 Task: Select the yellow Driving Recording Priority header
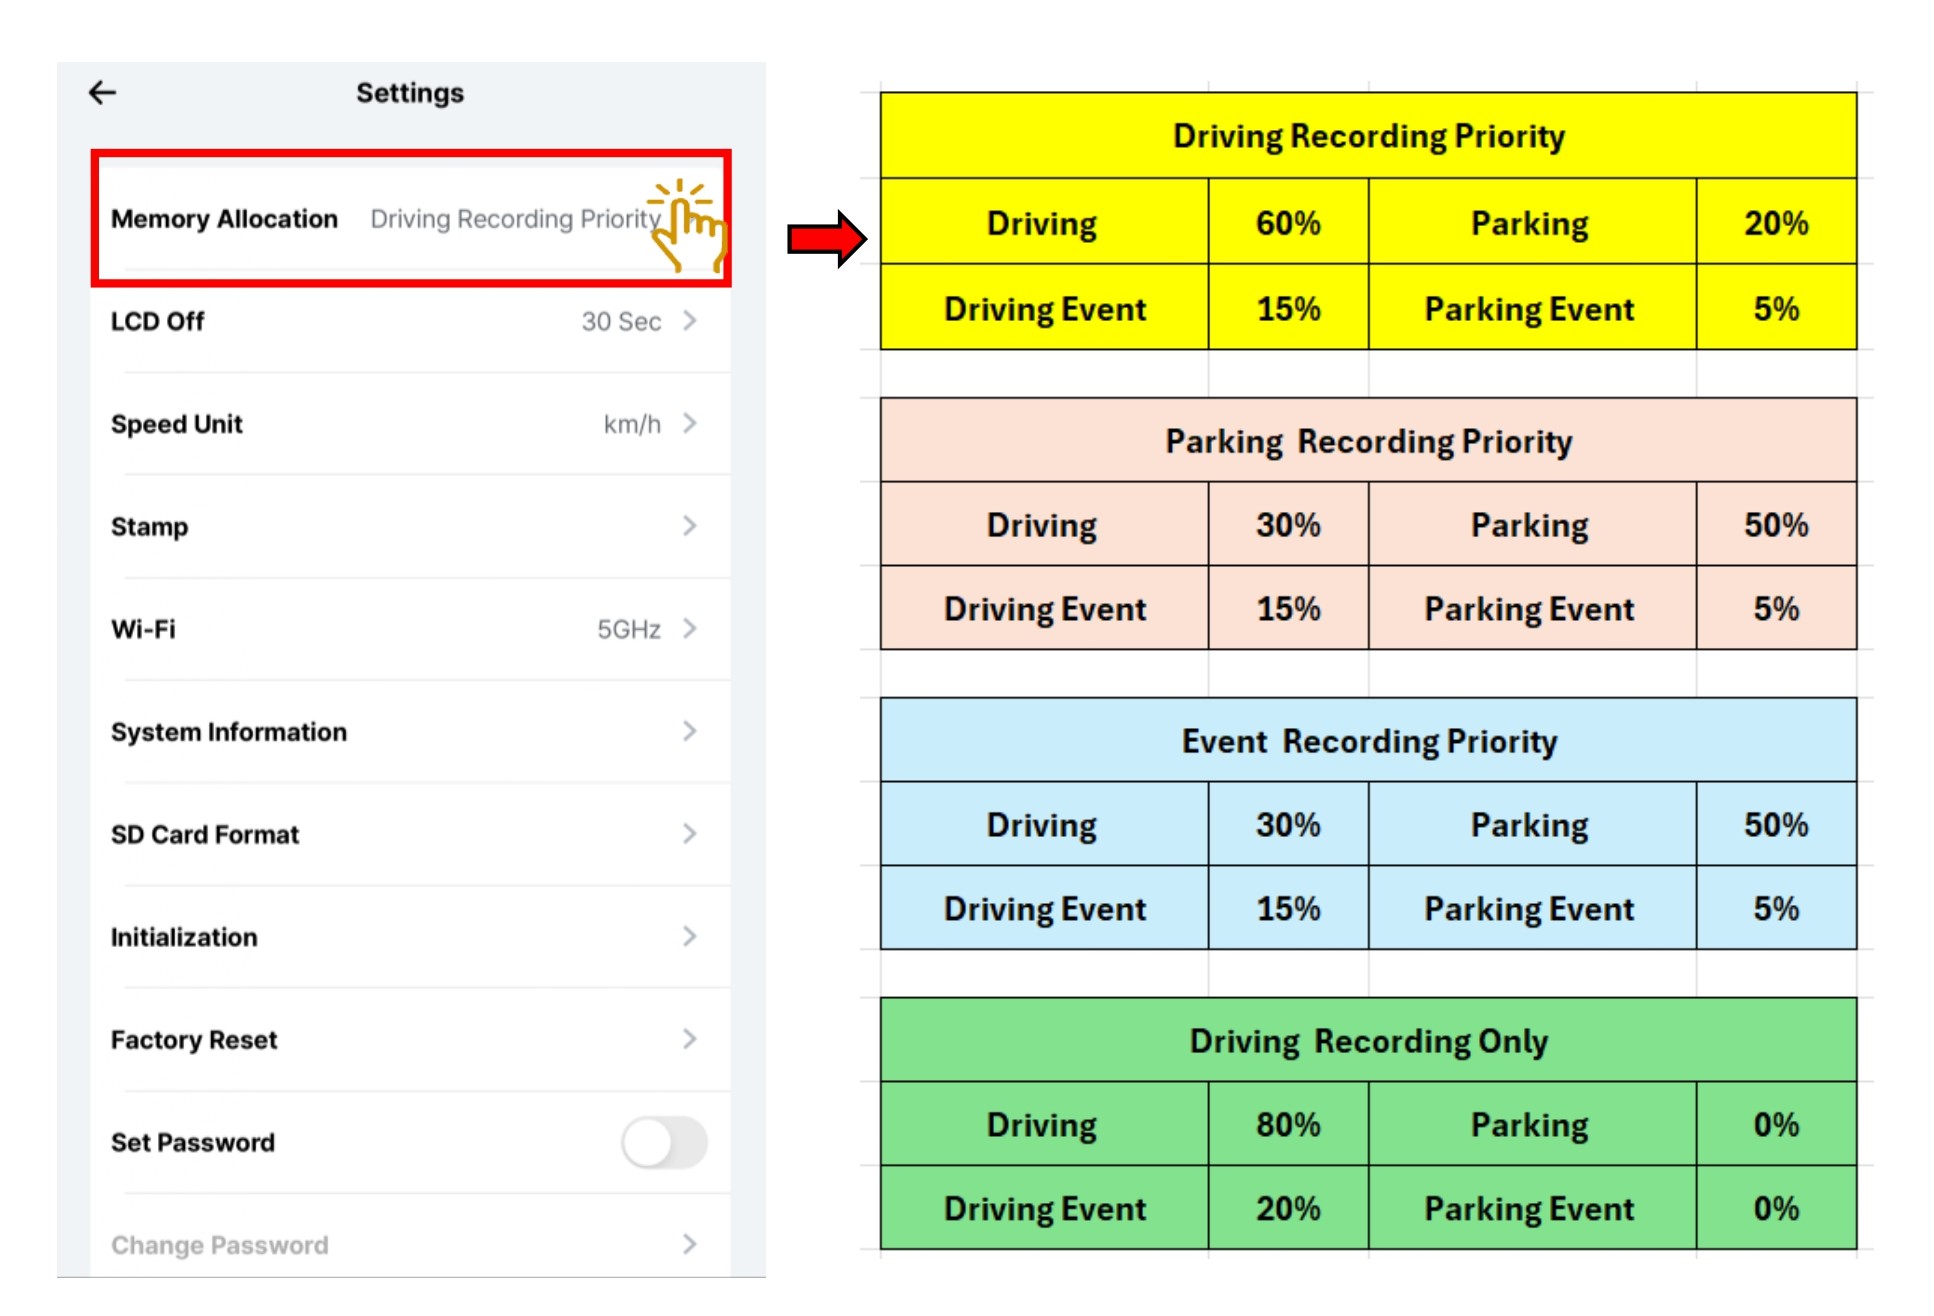coord(1368,136)
